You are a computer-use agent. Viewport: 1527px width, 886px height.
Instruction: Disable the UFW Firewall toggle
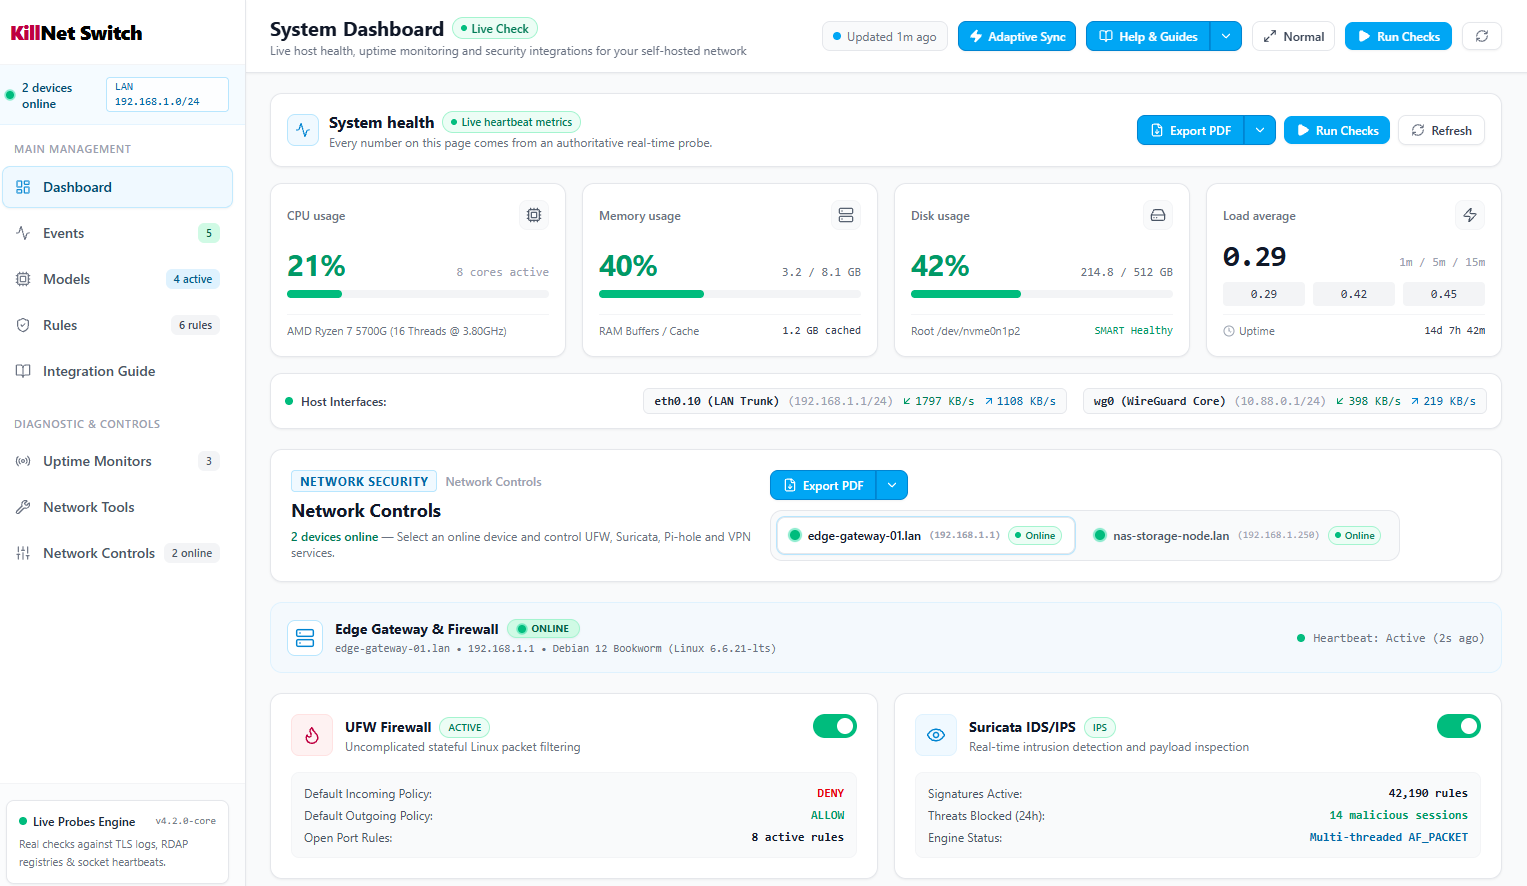coord(835,726)
